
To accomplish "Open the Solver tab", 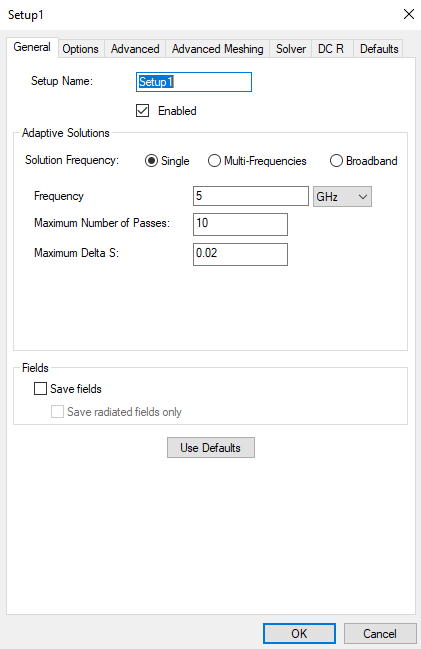I will (291, 49).
